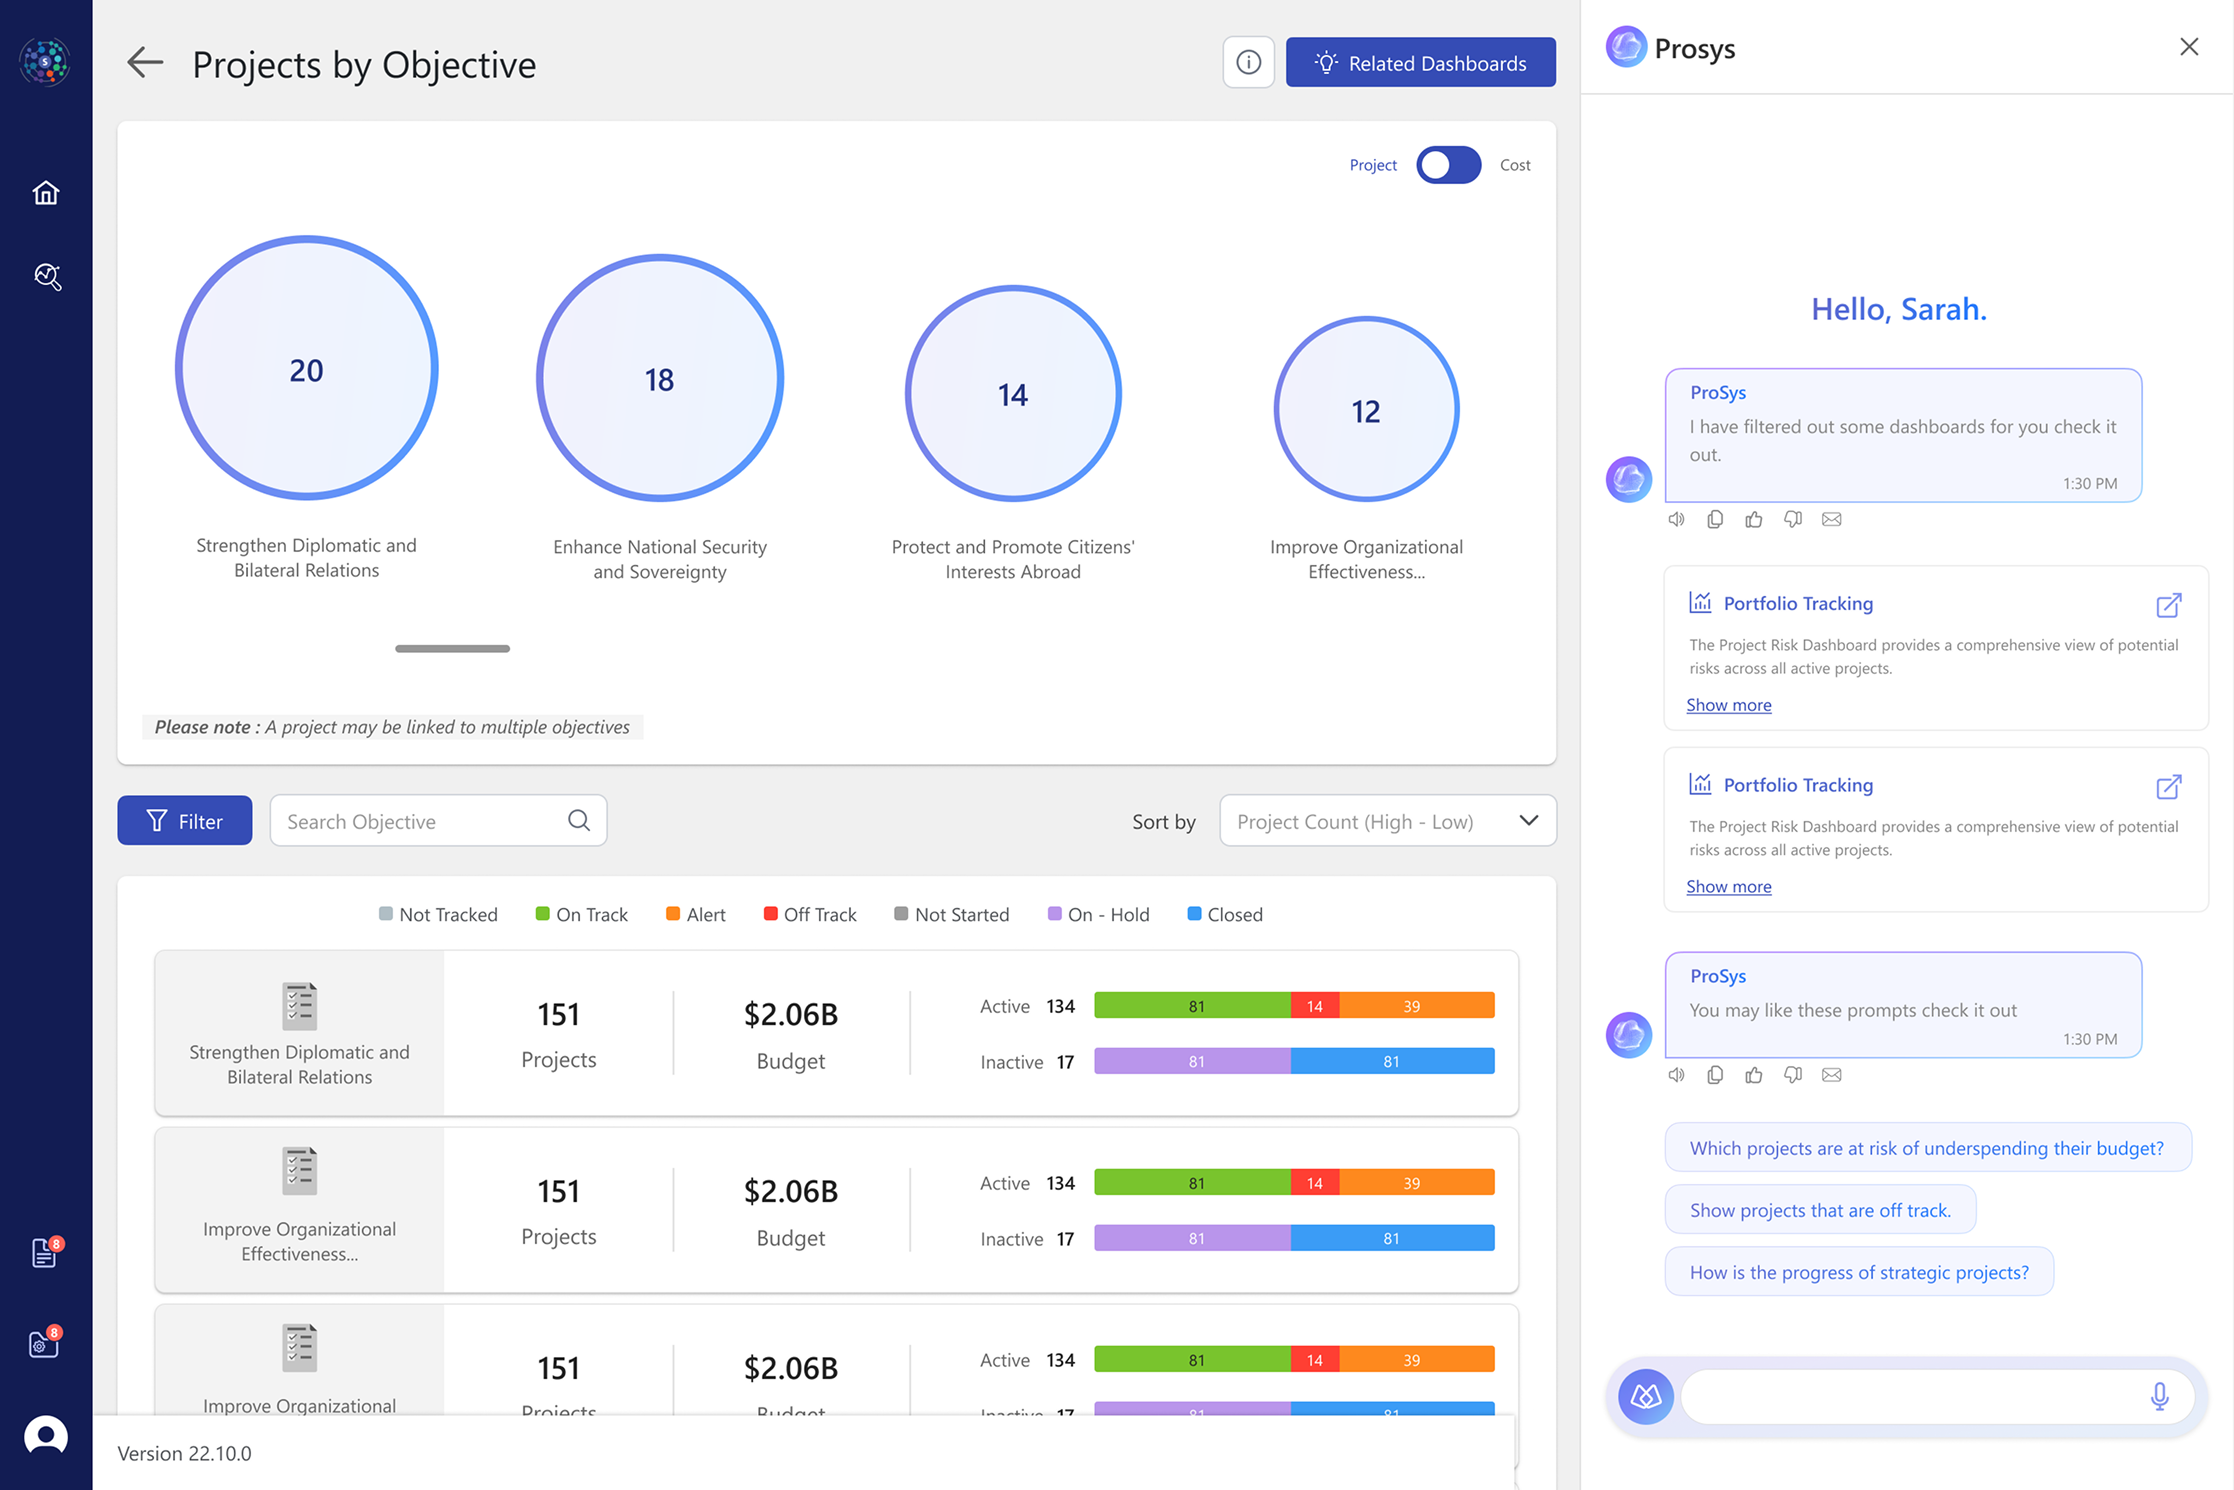Open the analytics search sidebar icon
This screenshot has width=2234, height=1490.
[x=47, y=277]
